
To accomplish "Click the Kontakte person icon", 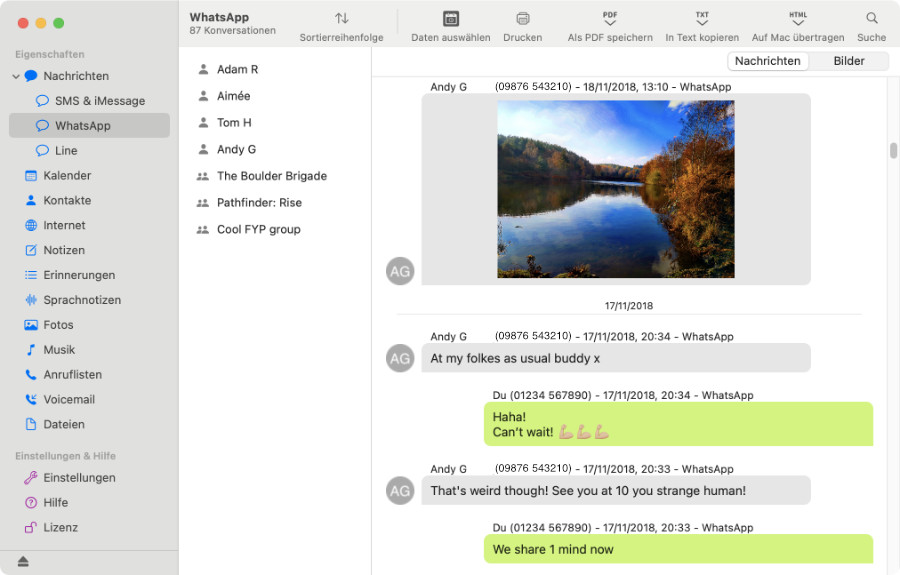I will click(31, 200).
